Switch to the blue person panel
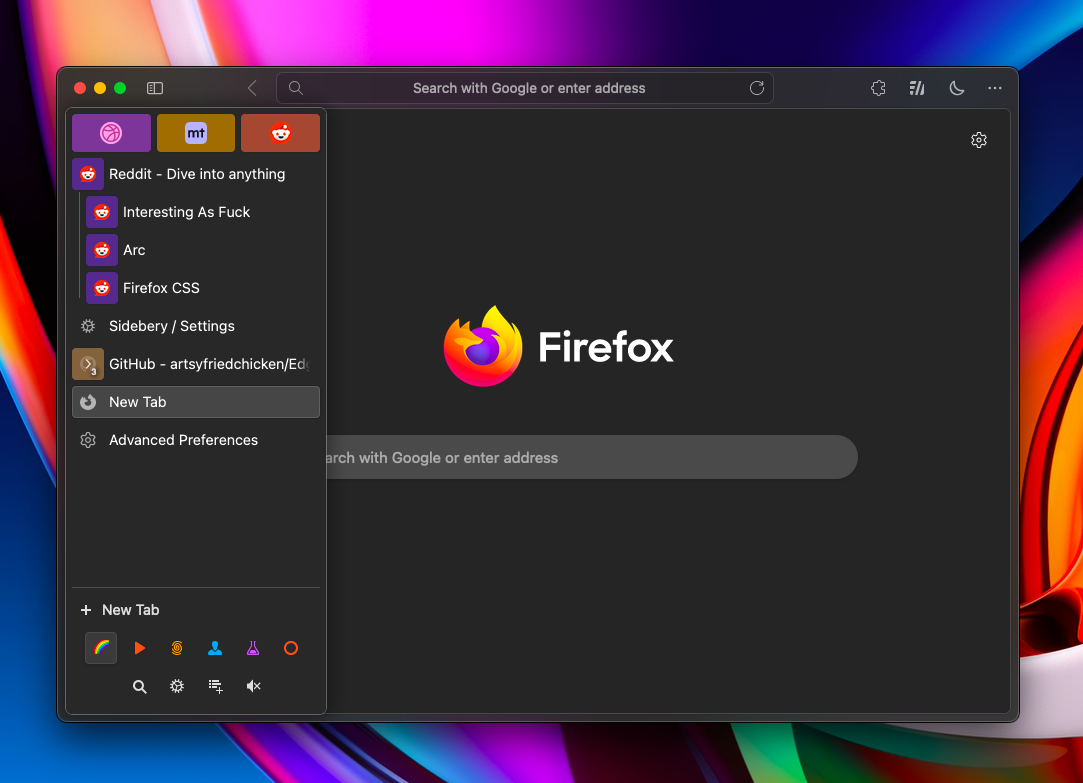The height and width of the screenshot is (783, 1083). [x=215, y=648]
